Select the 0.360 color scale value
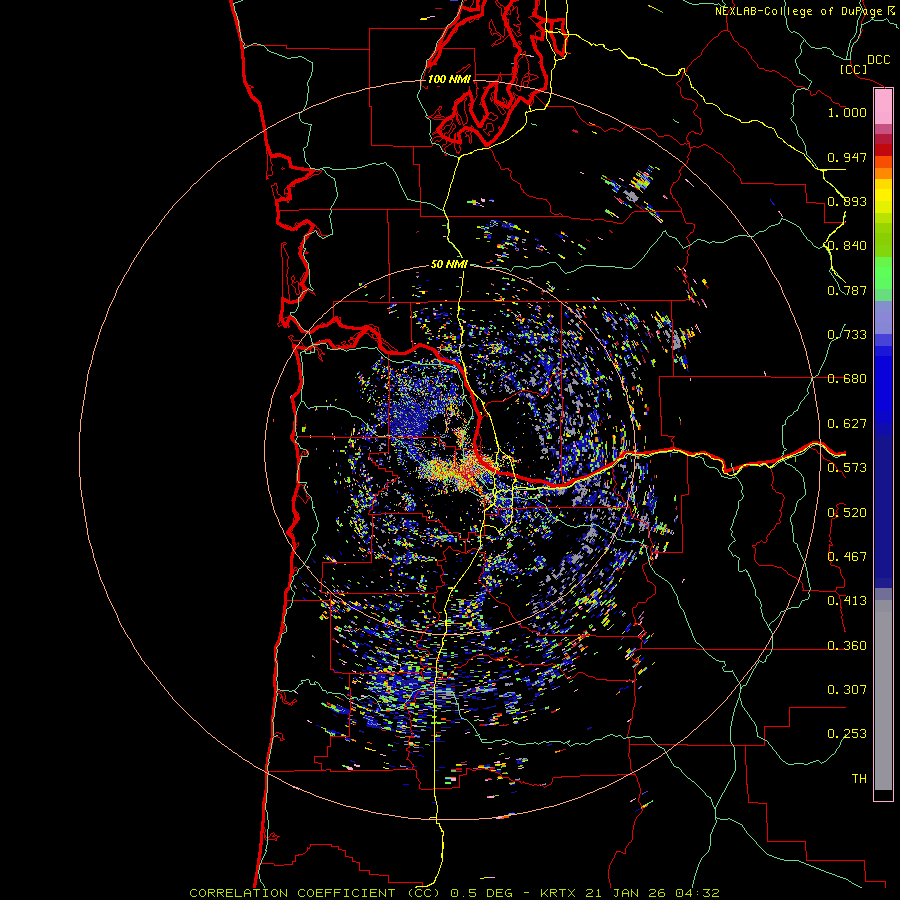The width and height of the screenshot is (900, 900). (847, 646)
